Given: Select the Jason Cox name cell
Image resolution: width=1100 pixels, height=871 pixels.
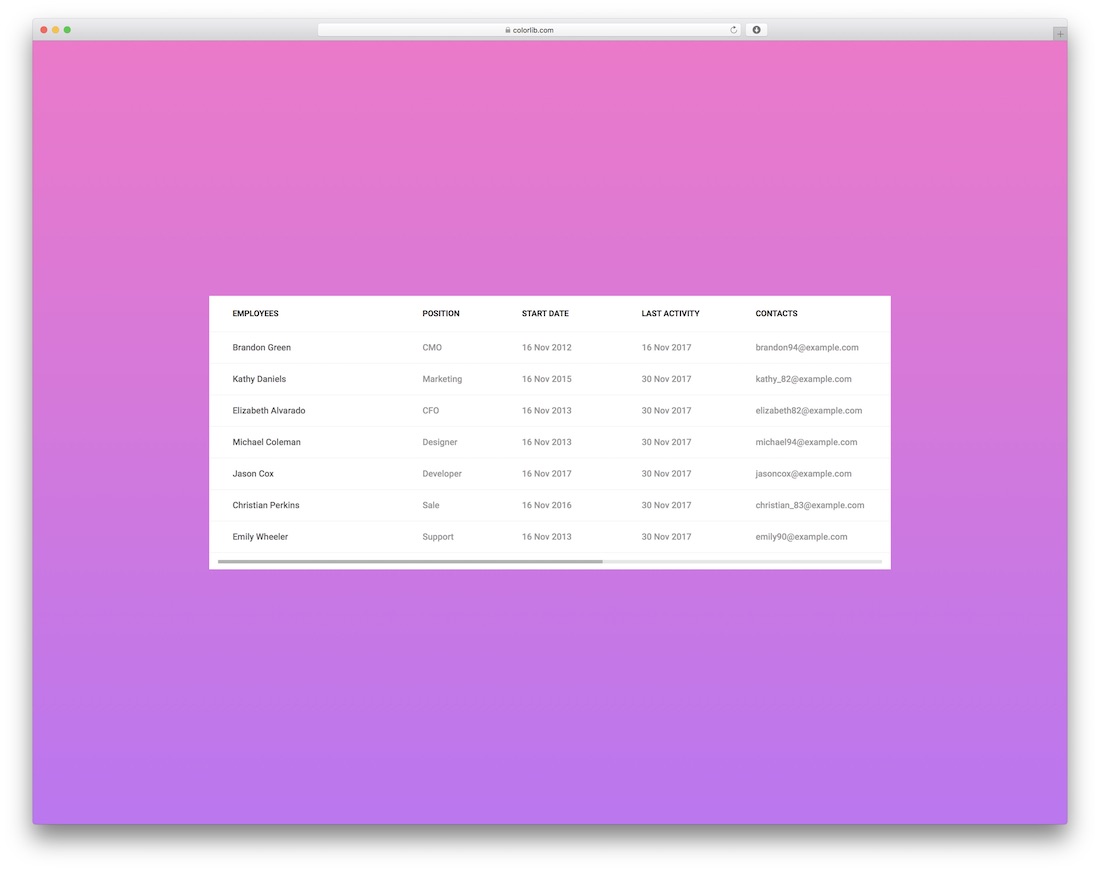Looking at the screenshot, I should pyautogui.click(x=253, y=474).
